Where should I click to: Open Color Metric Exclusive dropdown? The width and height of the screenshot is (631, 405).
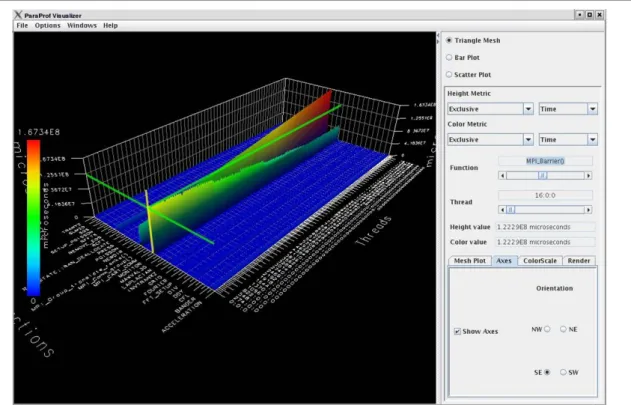pyautogui.click(x=490, y=139)
